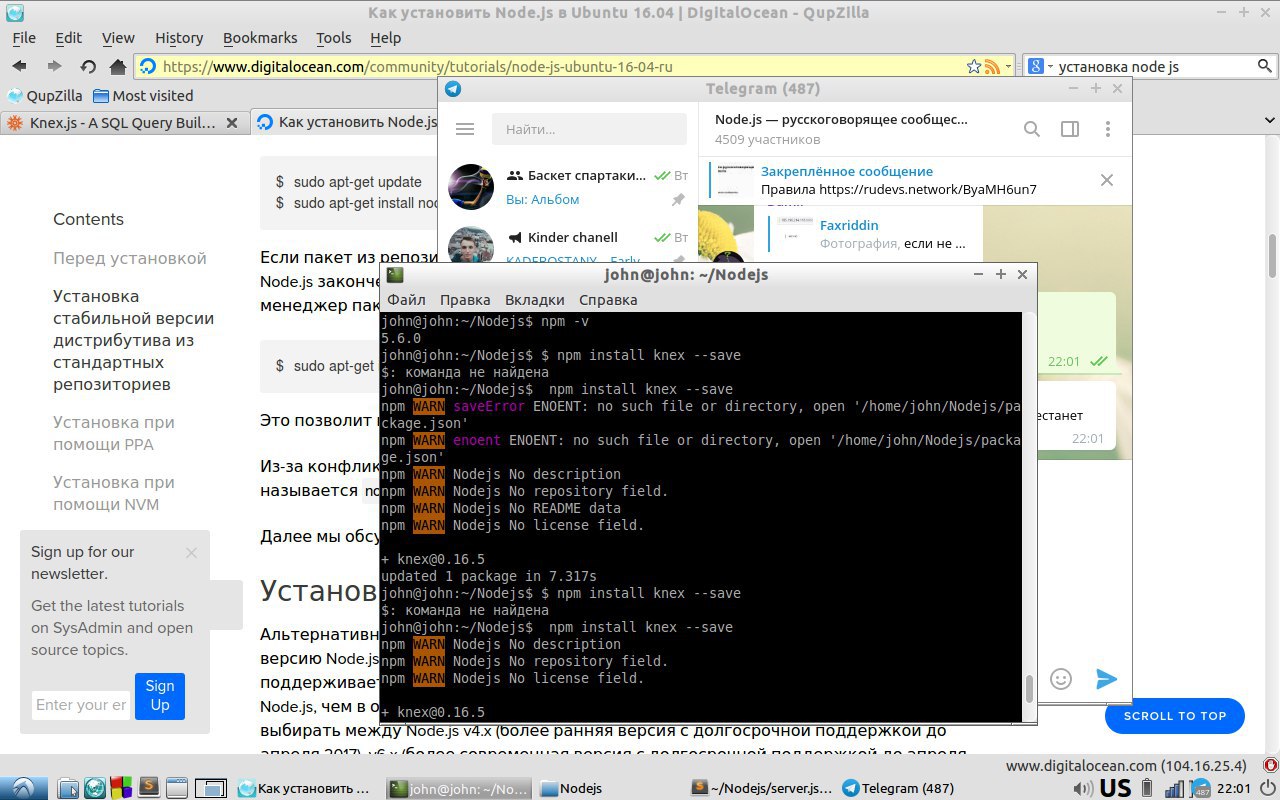The width and height of the screenshot is (1280, 800).
Task: Click the power/logout icon in taskbar
Action: pos(1268,788)
